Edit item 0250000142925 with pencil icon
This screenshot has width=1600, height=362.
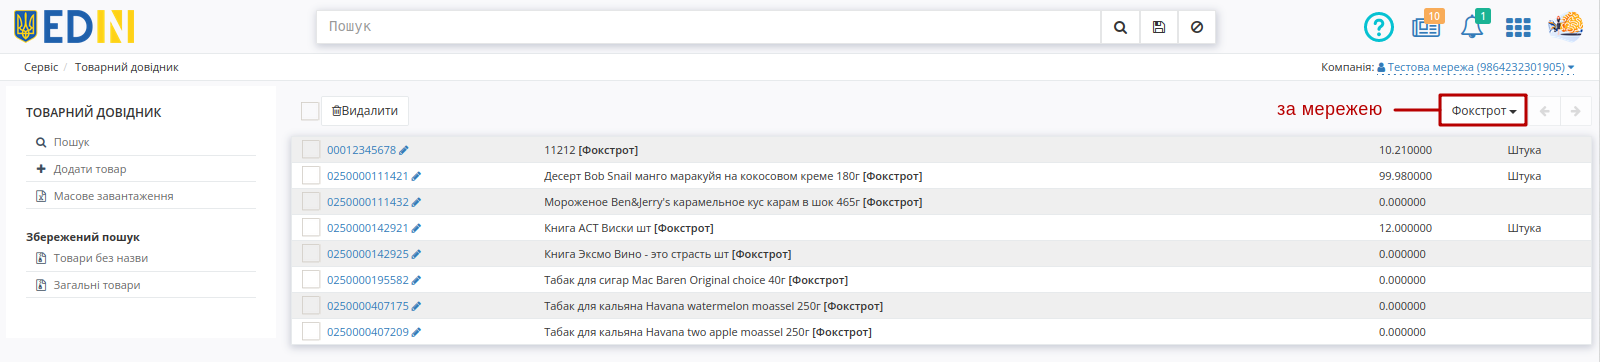coord(416,255)
